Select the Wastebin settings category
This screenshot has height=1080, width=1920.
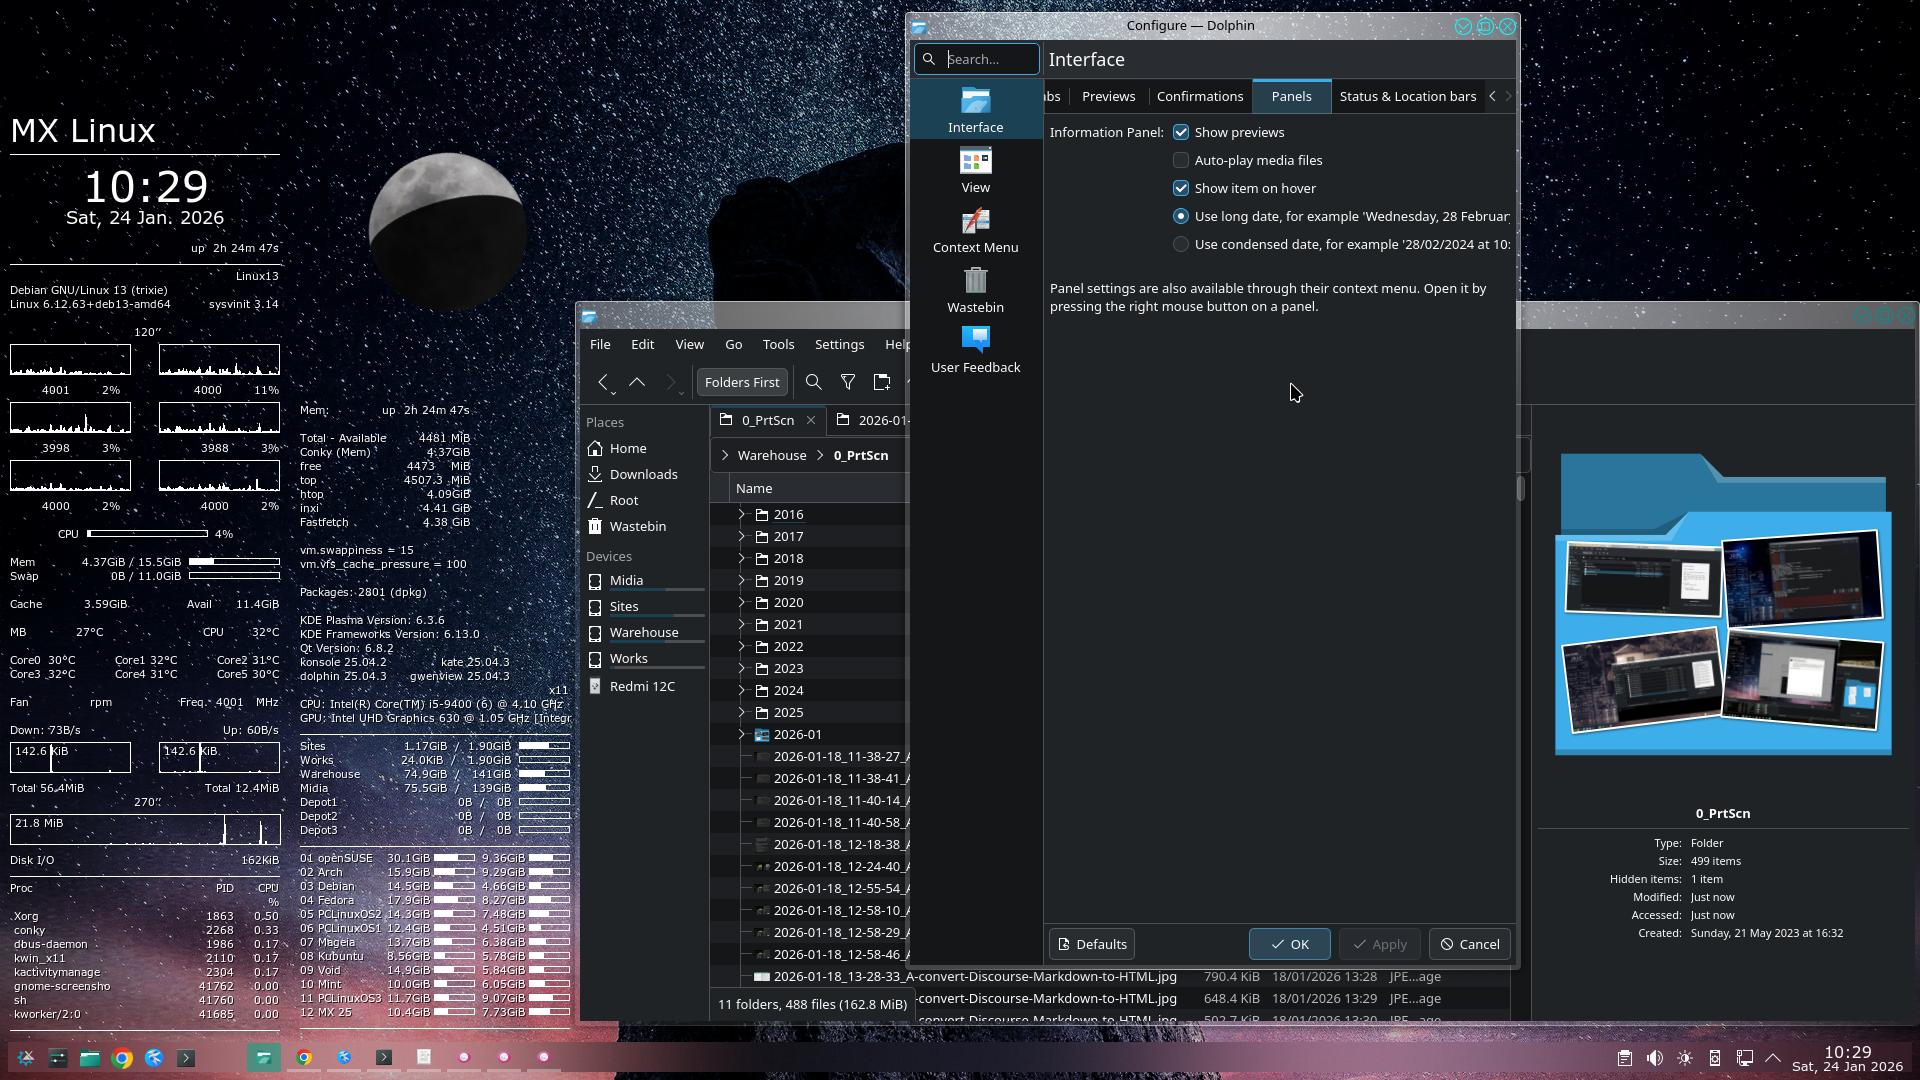point(975,290)
